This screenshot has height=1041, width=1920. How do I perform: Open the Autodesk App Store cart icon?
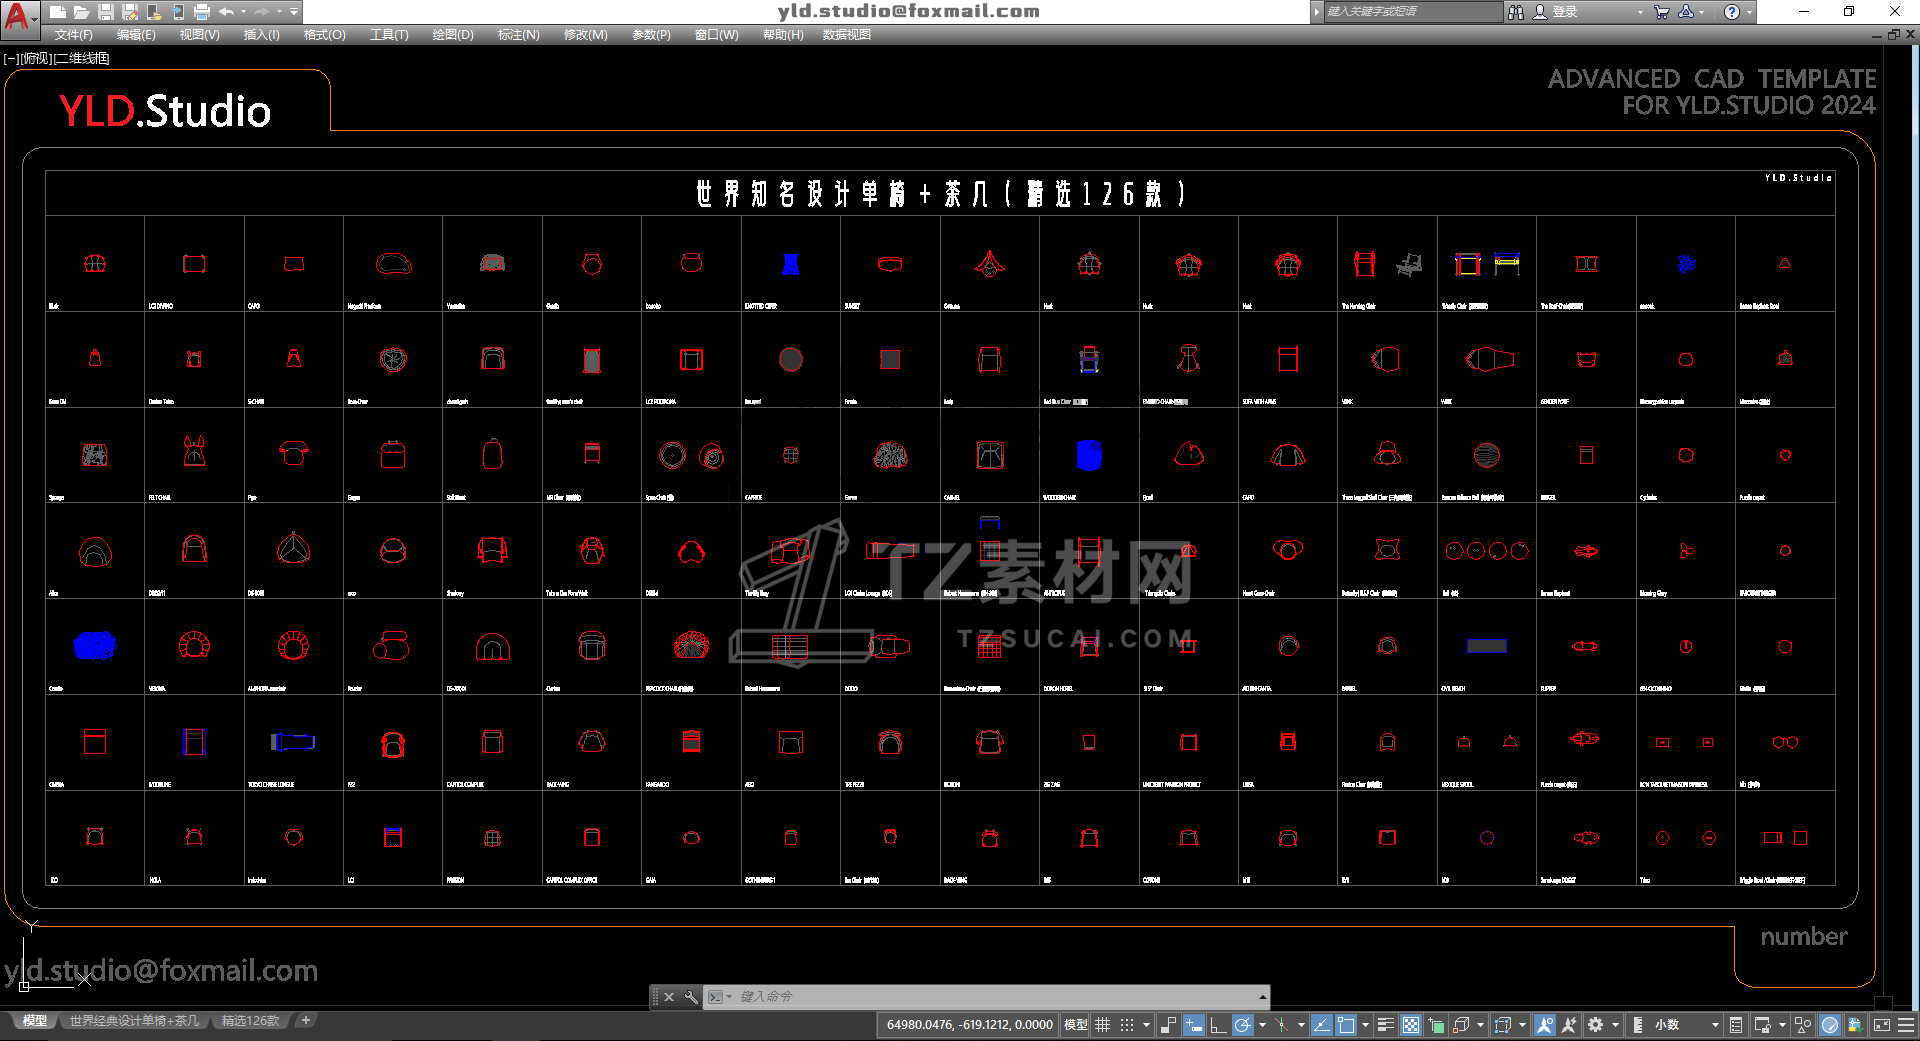tap(1661, 12)
